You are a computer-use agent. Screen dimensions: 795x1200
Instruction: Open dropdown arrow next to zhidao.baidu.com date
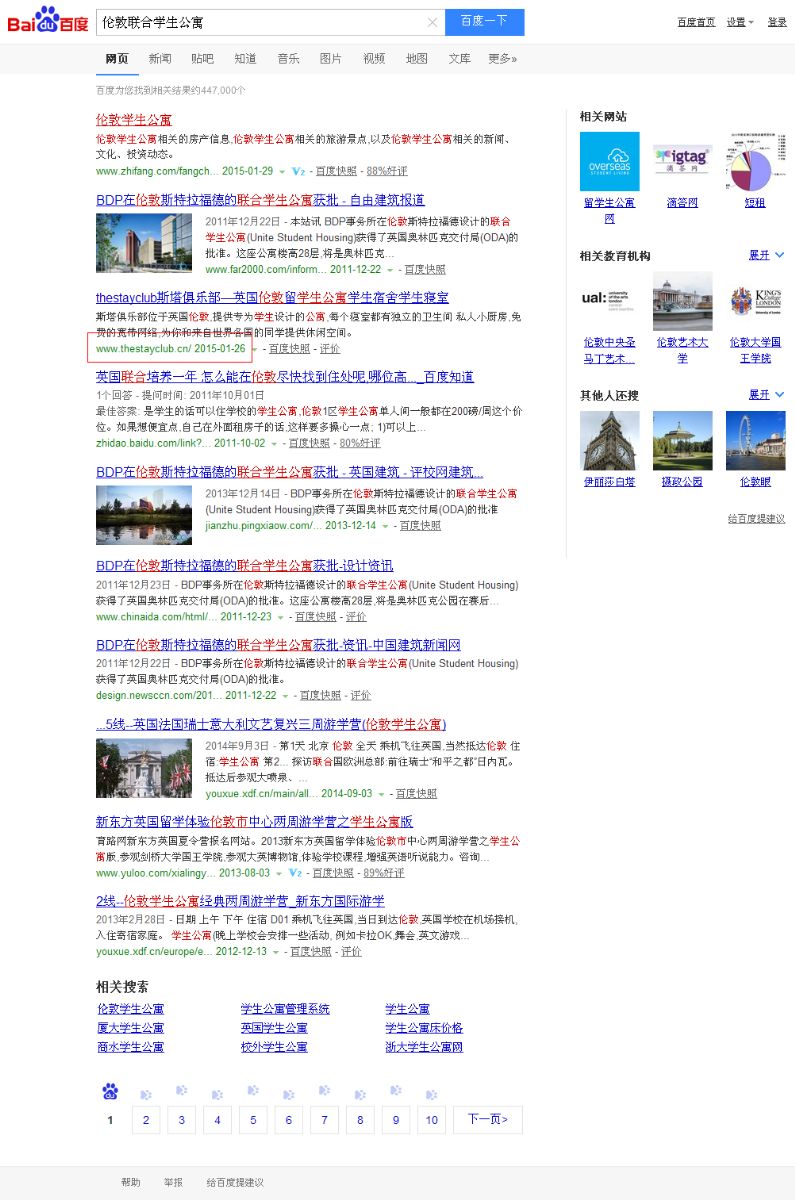(274, 444)
